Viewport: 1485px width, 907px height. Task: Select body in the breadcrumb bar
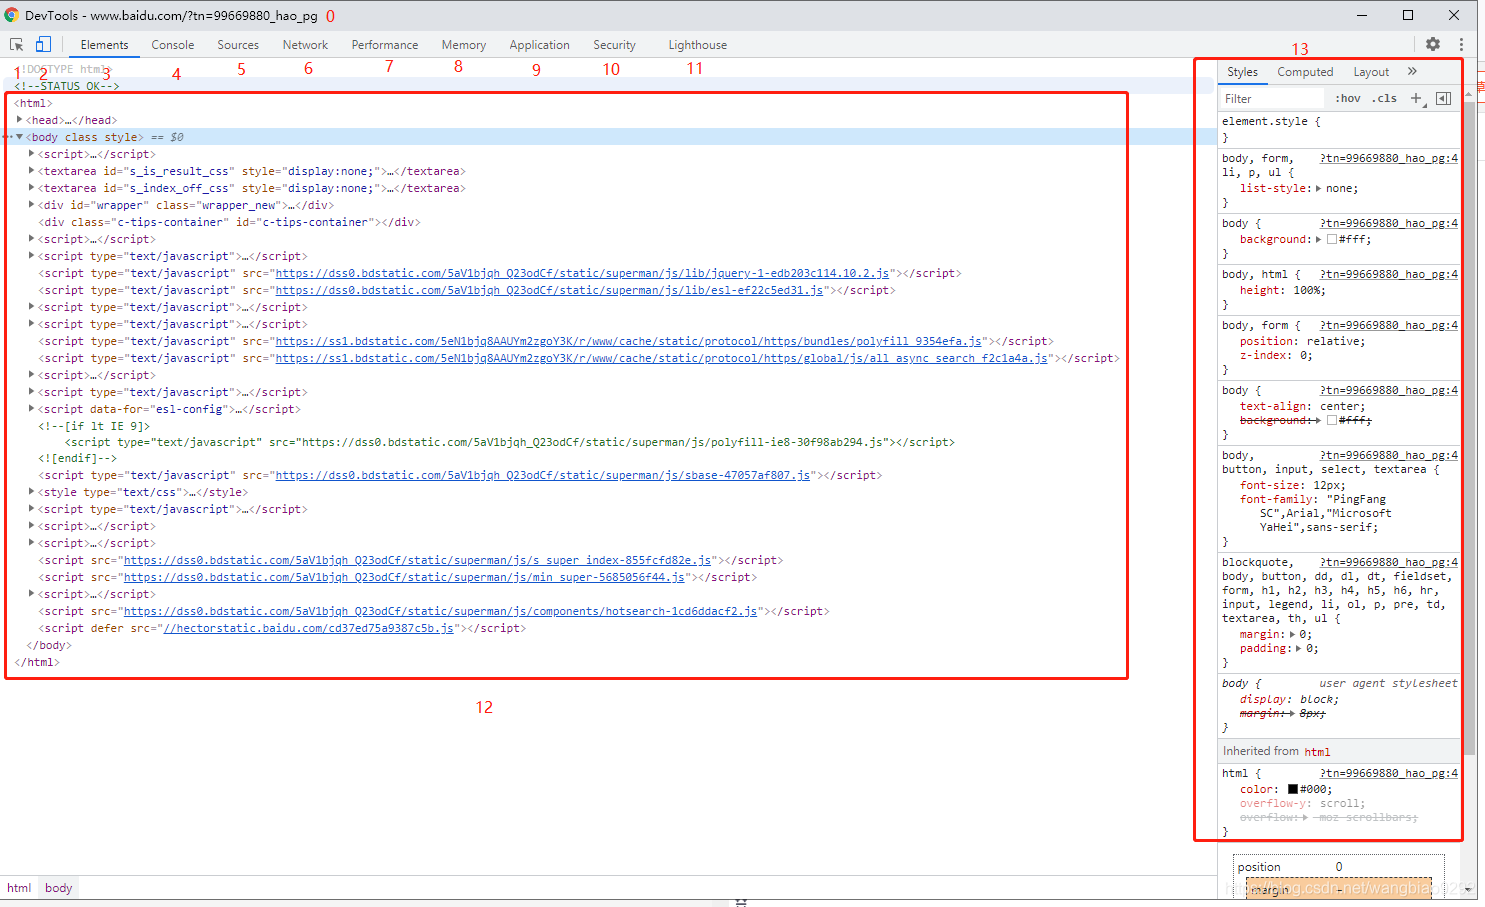[58, 888]
